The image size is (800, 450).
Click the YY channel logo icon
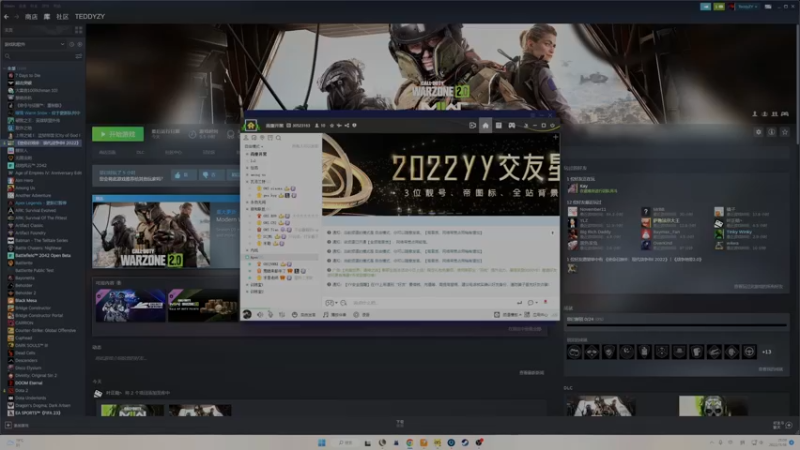pyautogui.click(x=251, y=125)
